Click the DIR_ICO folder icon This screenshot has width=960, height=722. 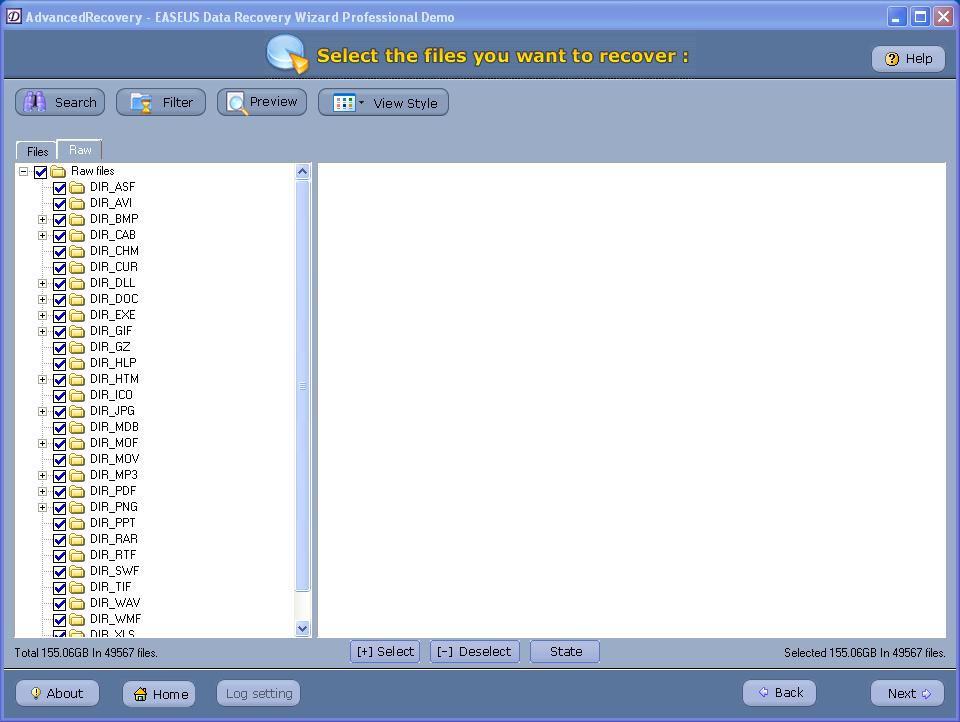click(x=77, y=395)
